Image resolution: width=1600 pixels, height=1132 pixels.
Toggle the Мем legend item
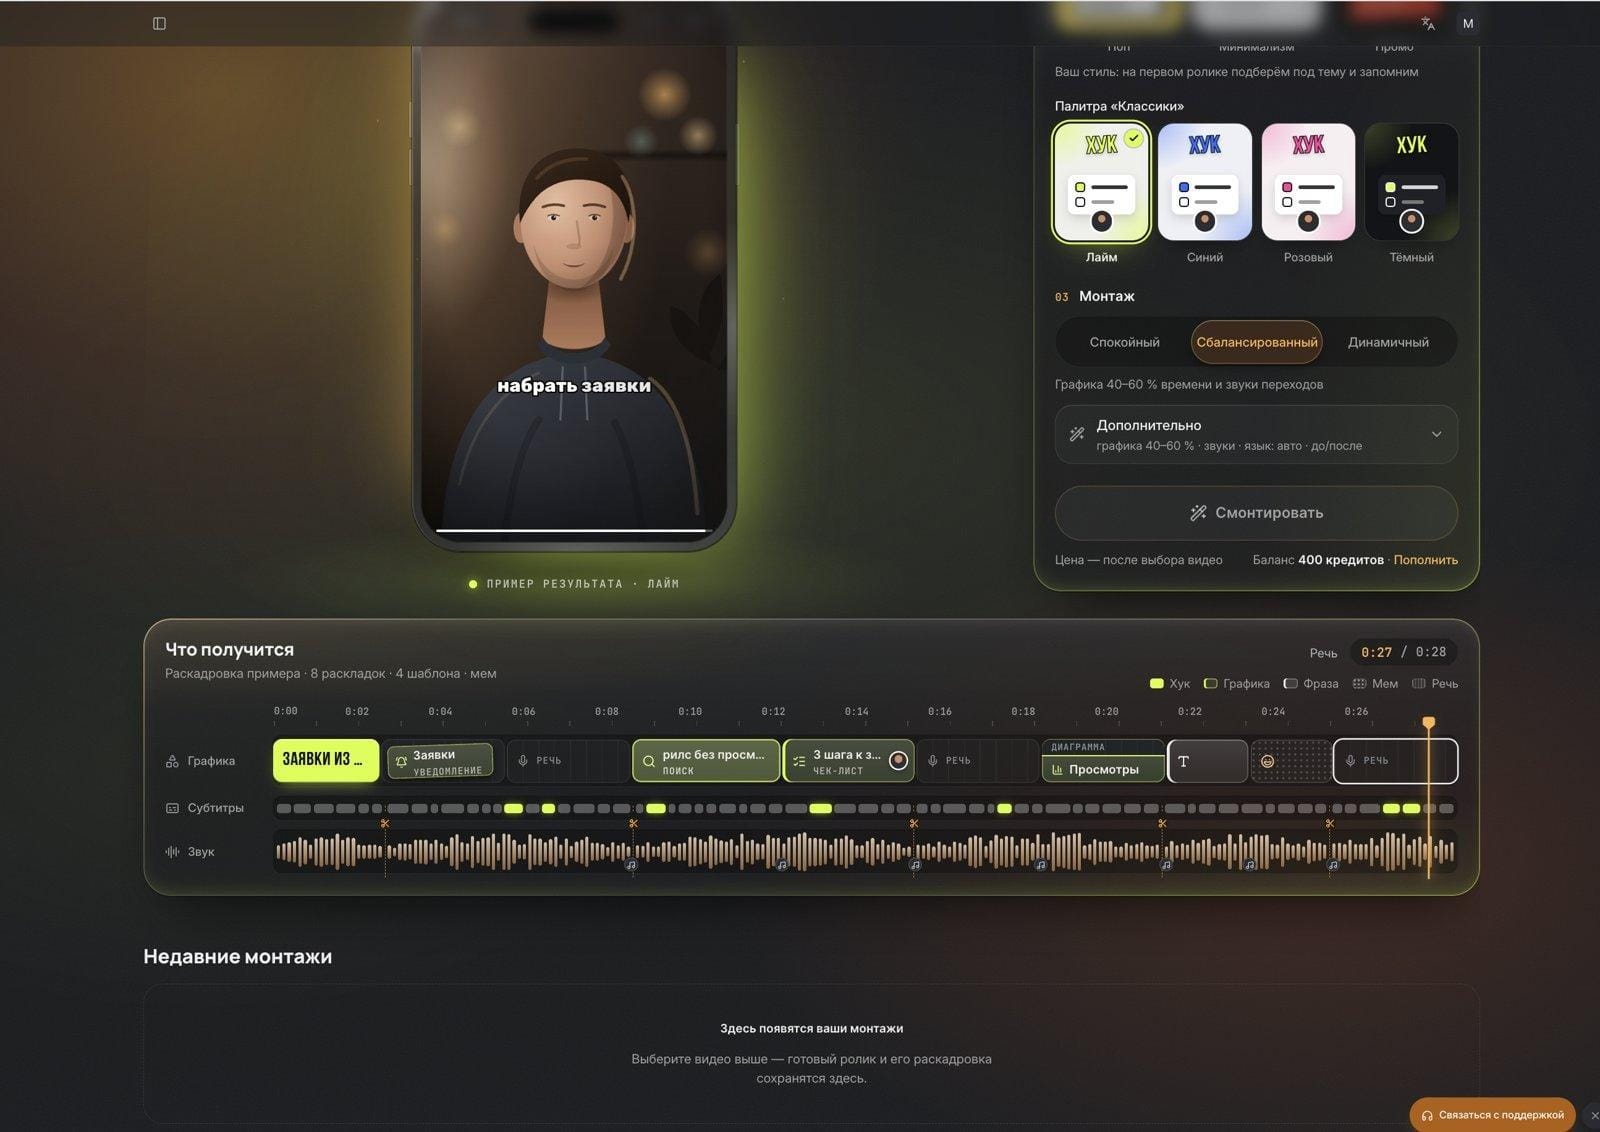coord(1375,684)
